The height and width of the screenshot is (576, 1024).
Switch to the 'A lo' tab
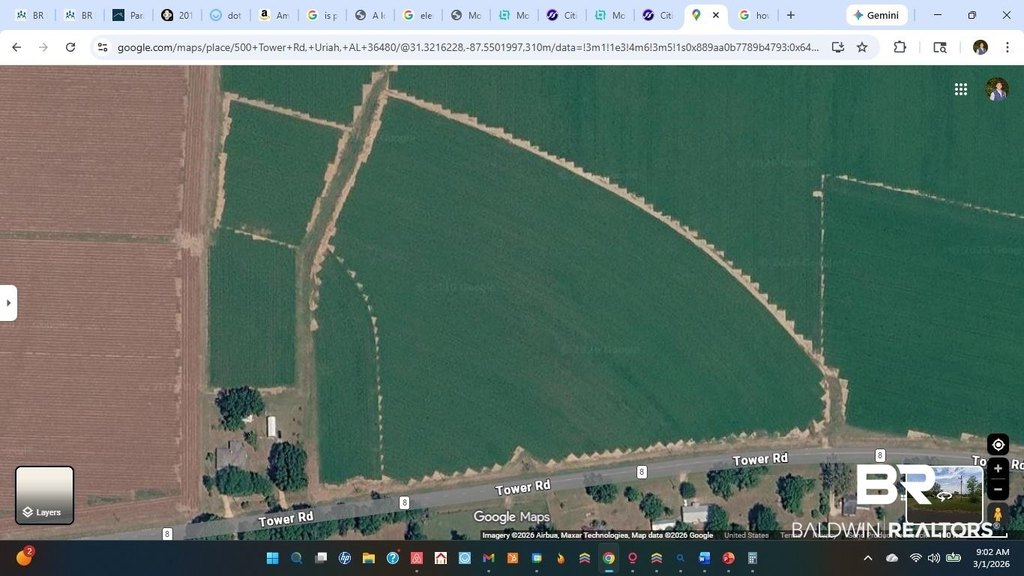click(370, 15)
